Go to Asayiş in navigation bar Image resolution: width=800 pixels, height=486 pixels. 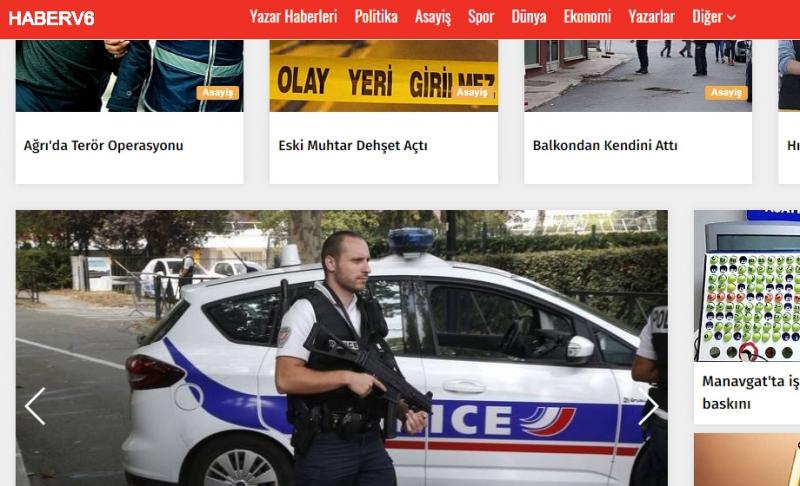tap(433, 17)
